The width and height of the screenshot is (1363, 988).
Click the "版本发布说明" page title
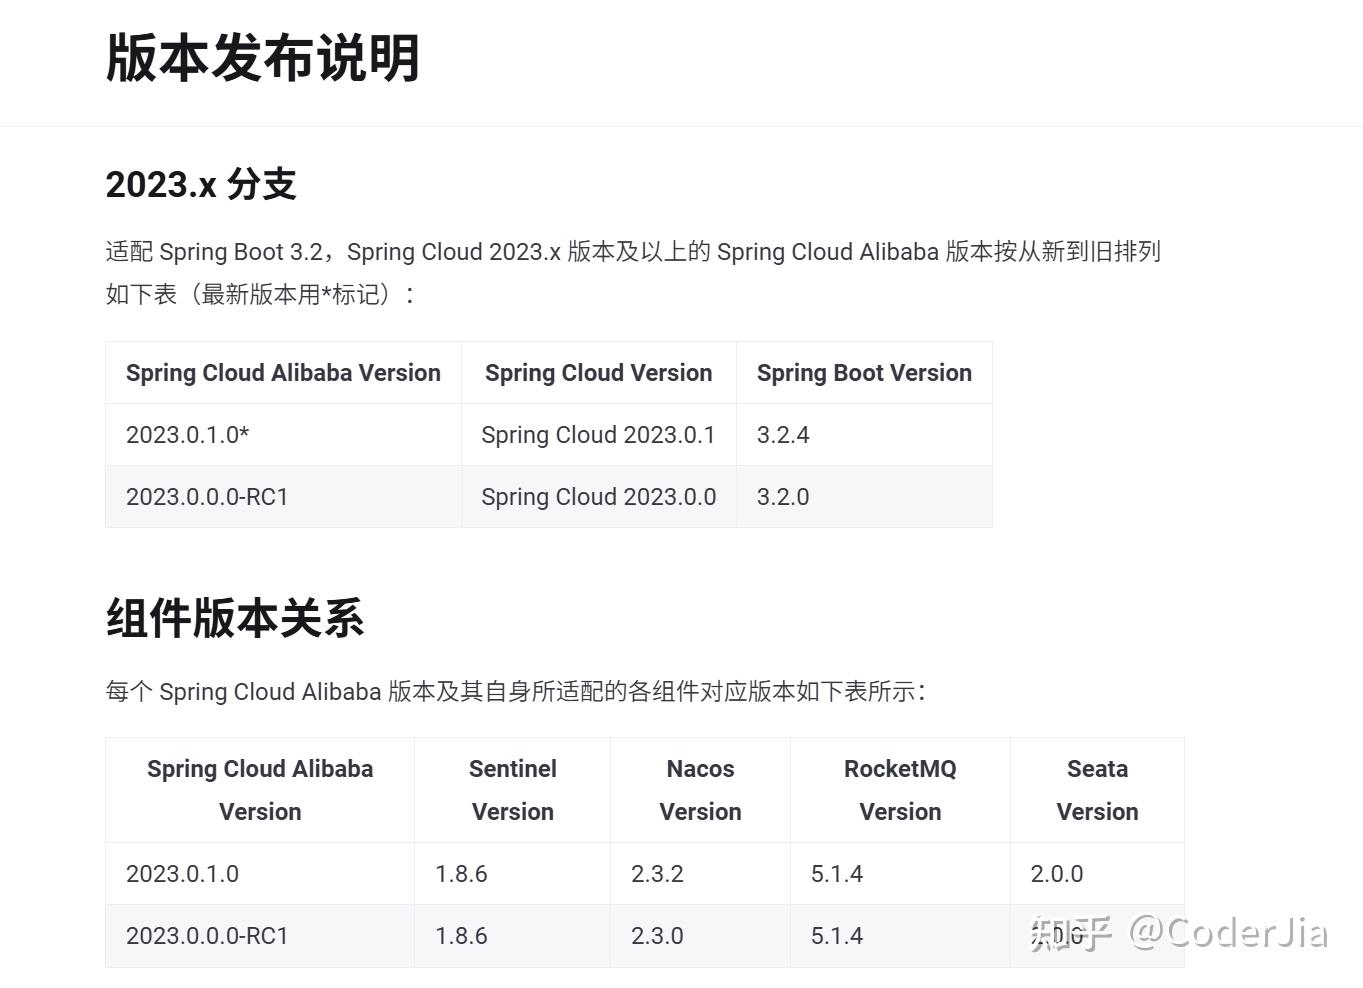(x=262, y=58)
